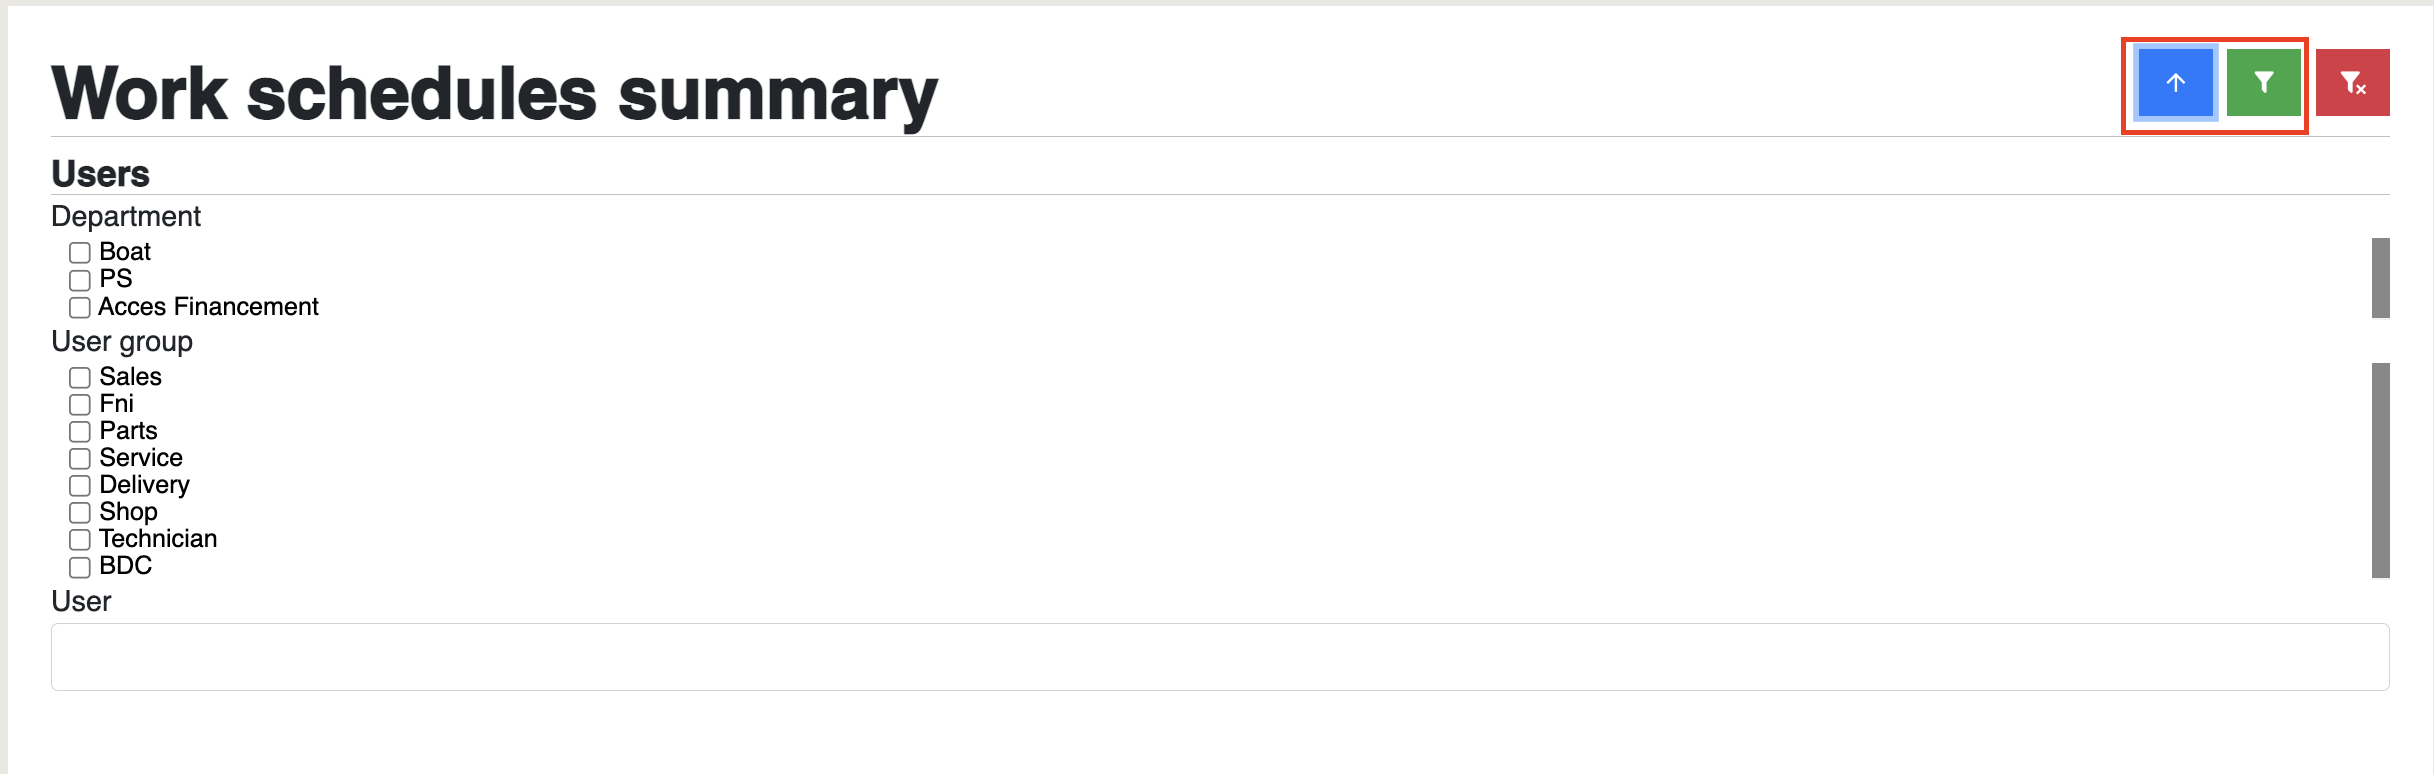Click the User group list scrollbar
Viewport: 2434px width, 774px height.
(x=2380, y=470)
